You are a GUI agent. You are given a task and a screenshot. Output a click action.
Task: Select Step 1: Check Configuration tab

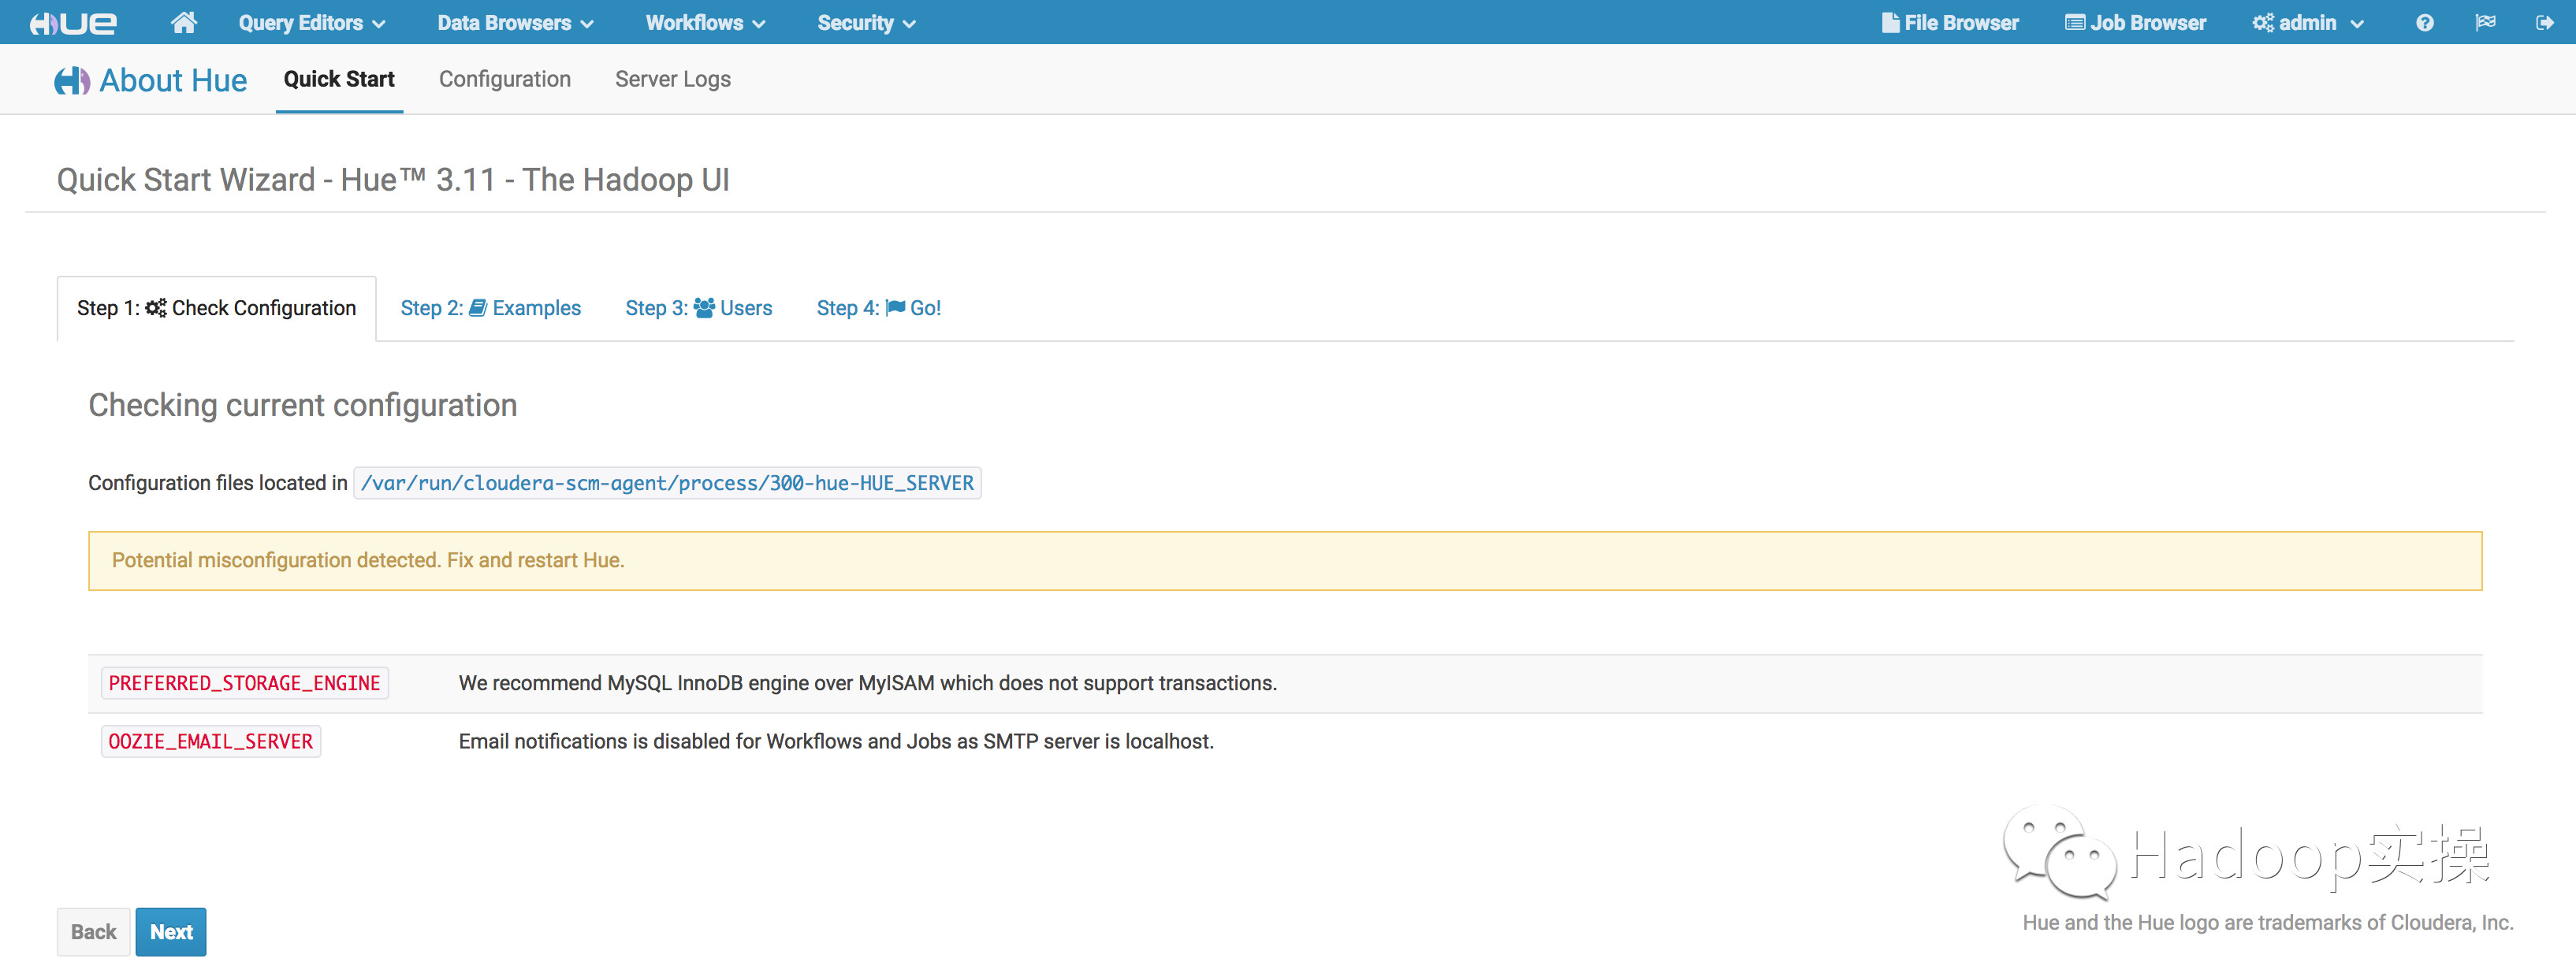(x=216, y=308)
